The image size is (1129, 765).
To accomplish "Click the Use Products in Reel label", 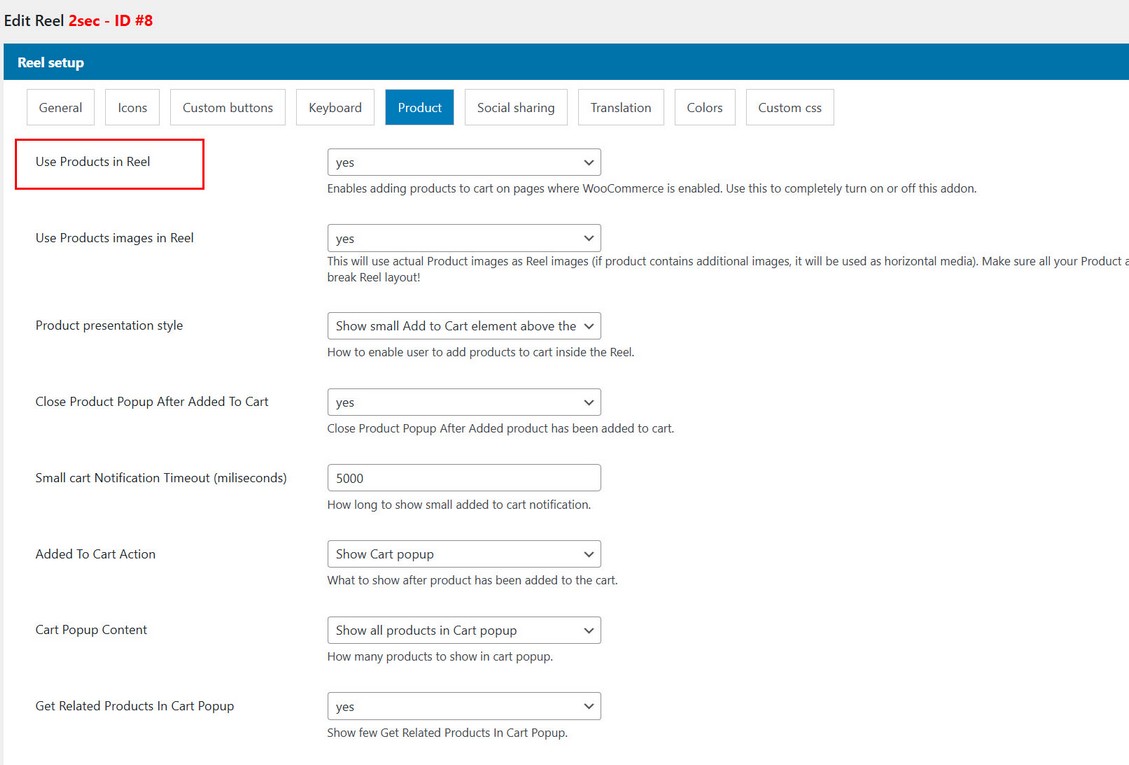I will coord(93,162).
